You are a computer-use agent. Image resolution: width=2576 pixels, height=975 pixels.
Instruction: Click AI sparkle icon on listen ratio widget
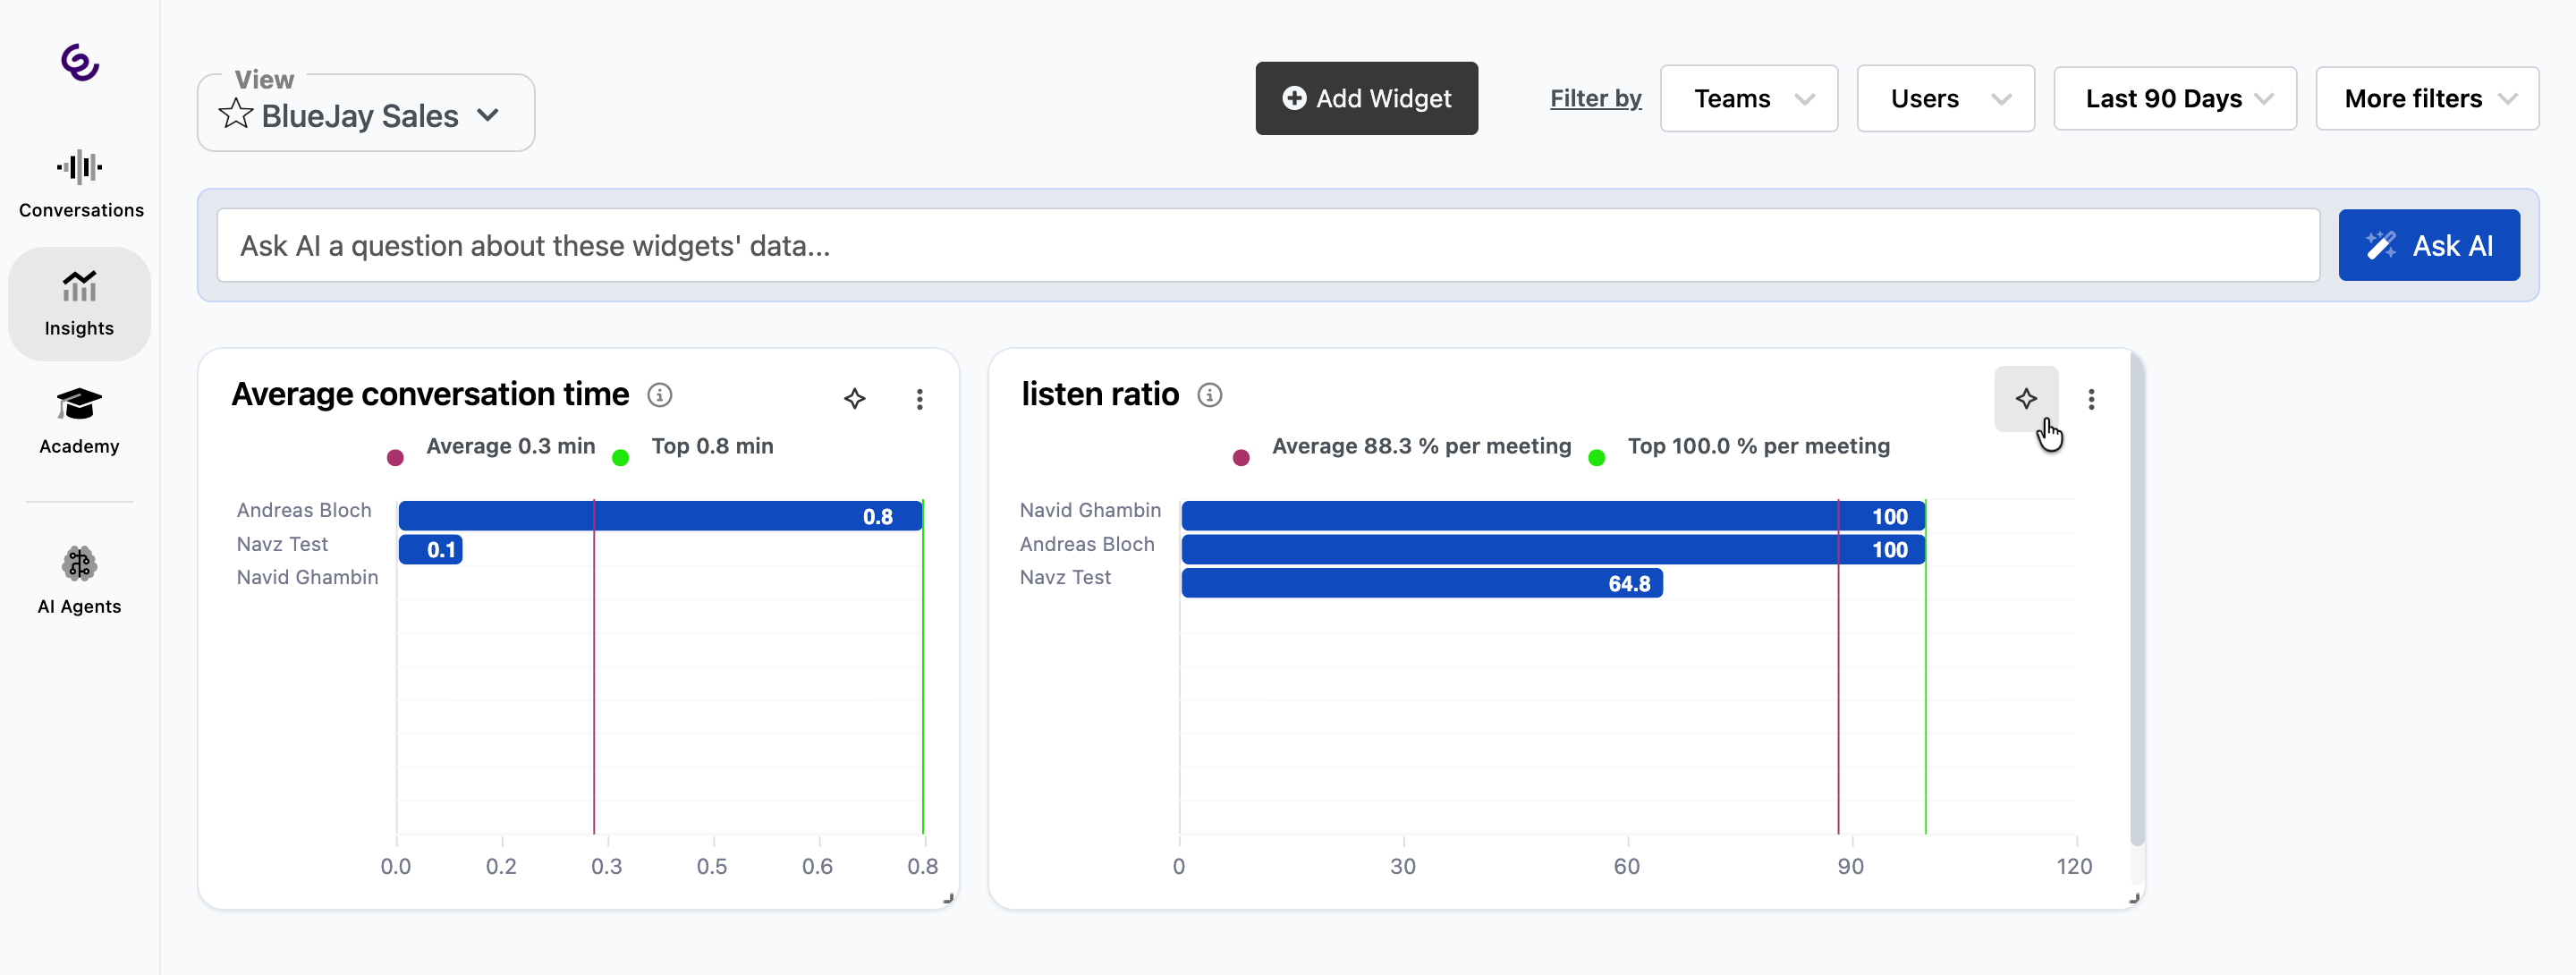[2025, 399]
